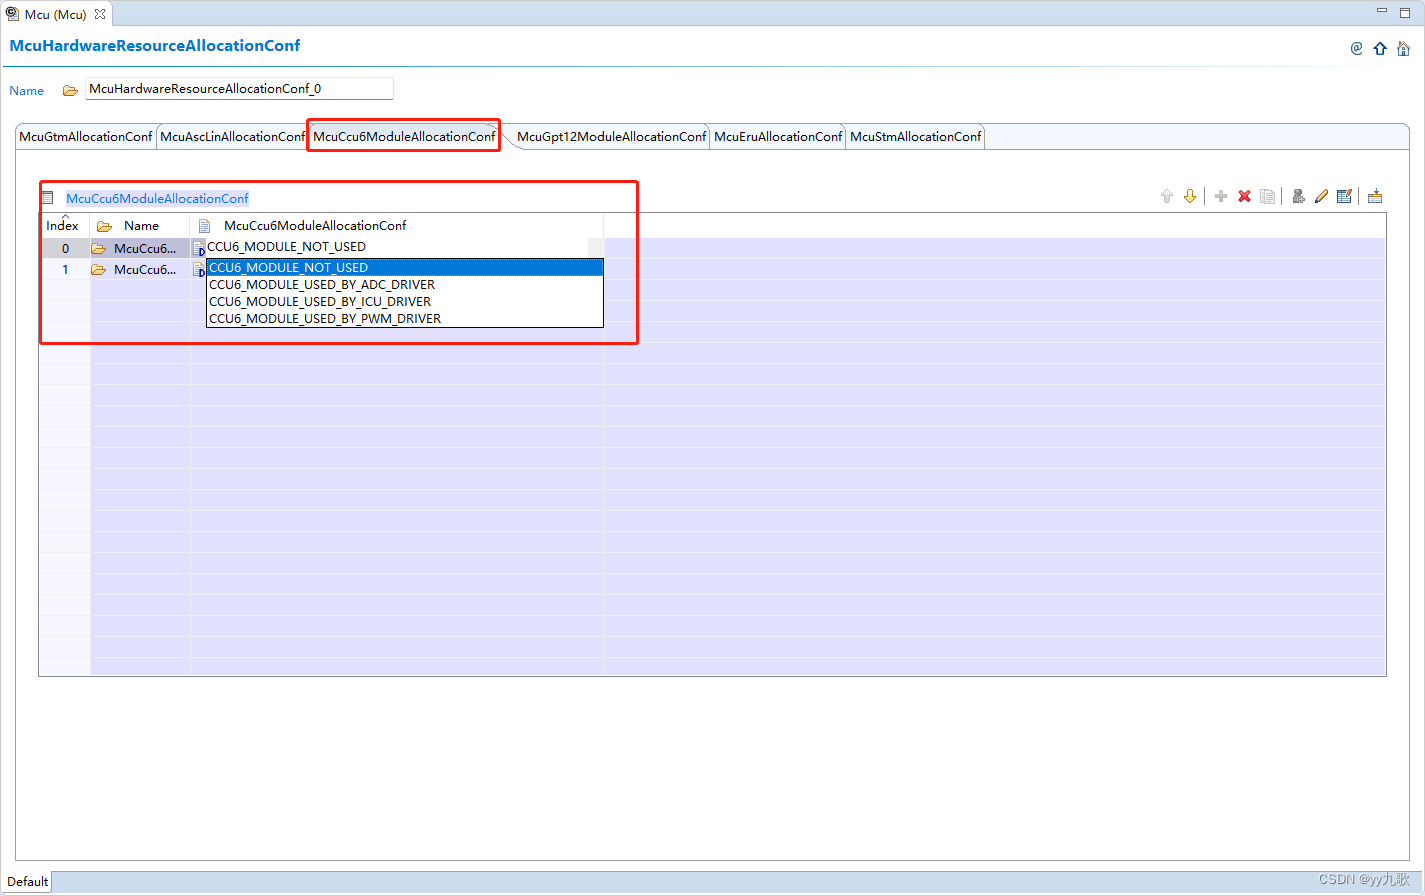
Task: Switch to McuGtmAllocationConf tab
Action: [x=86, y=137]
